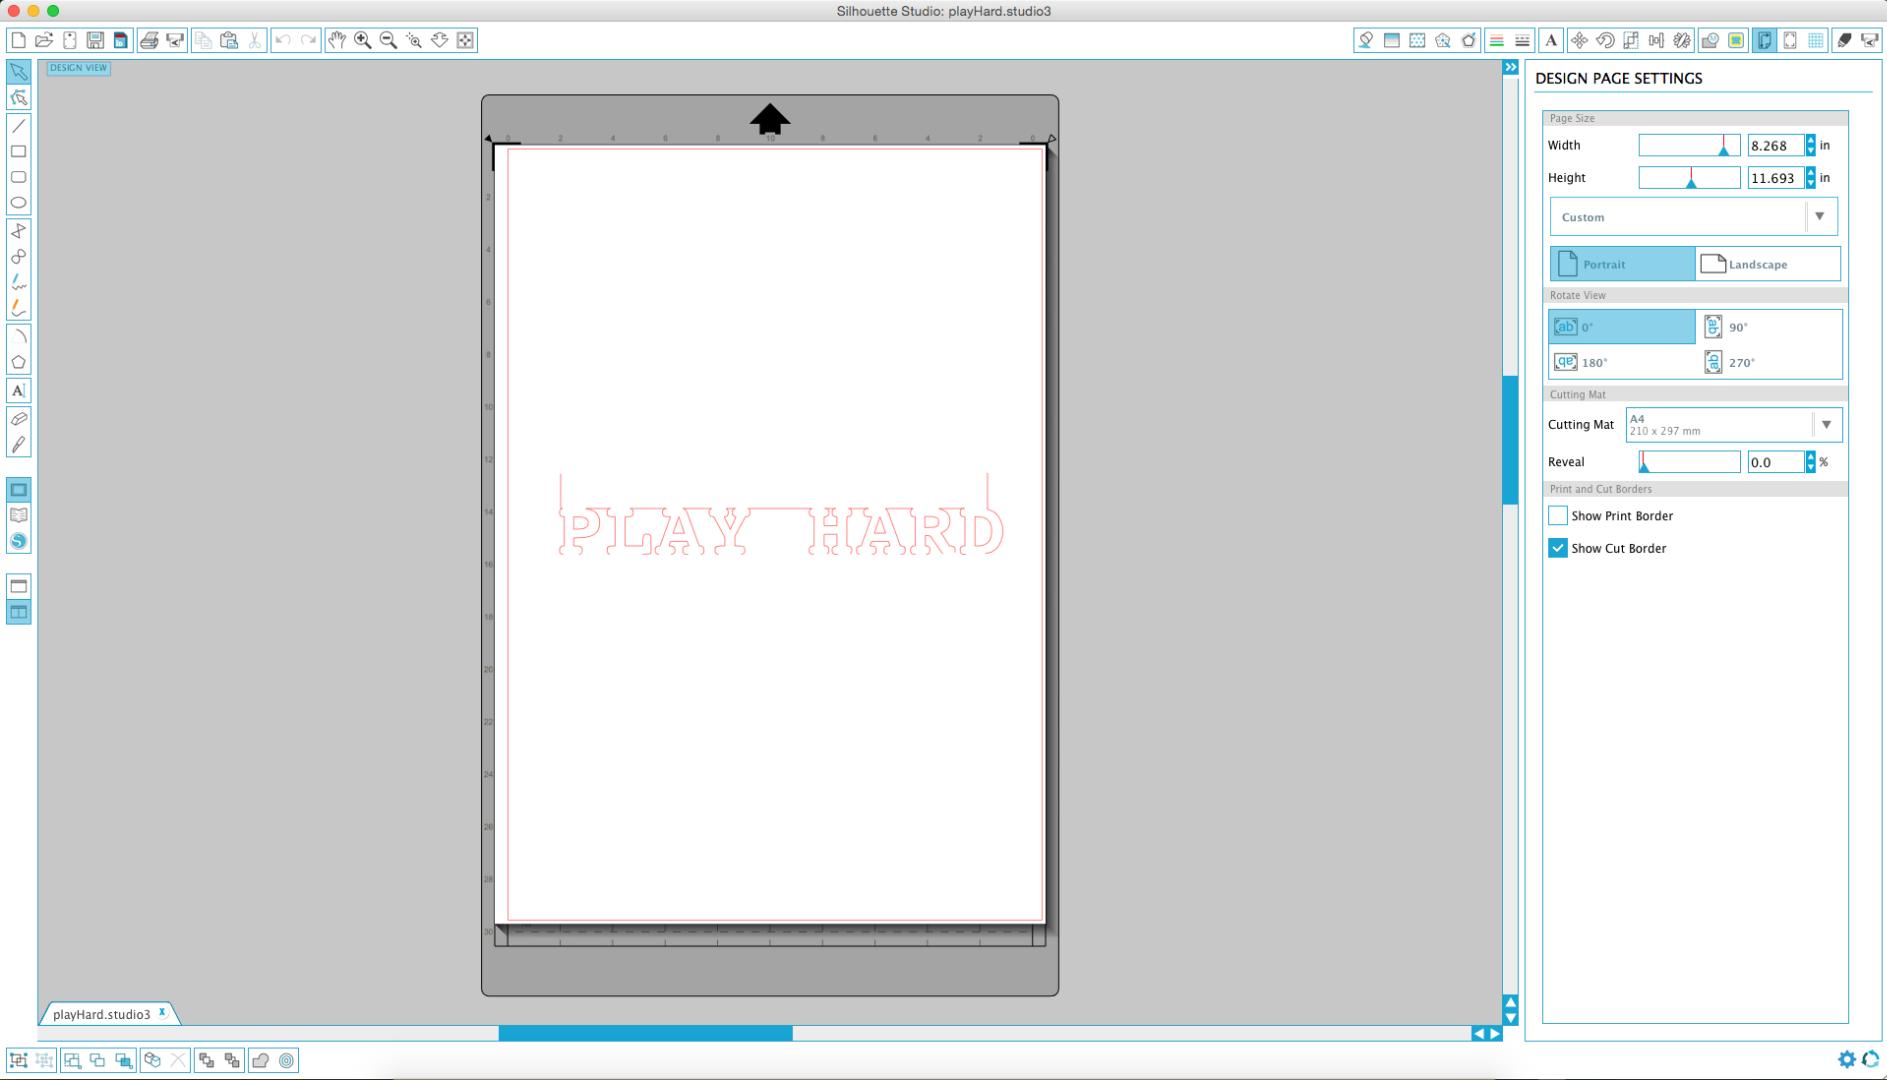Enable Show Print Border
The width and height of the screenshot is (1887, 1080).
[x=1557, y=515]
